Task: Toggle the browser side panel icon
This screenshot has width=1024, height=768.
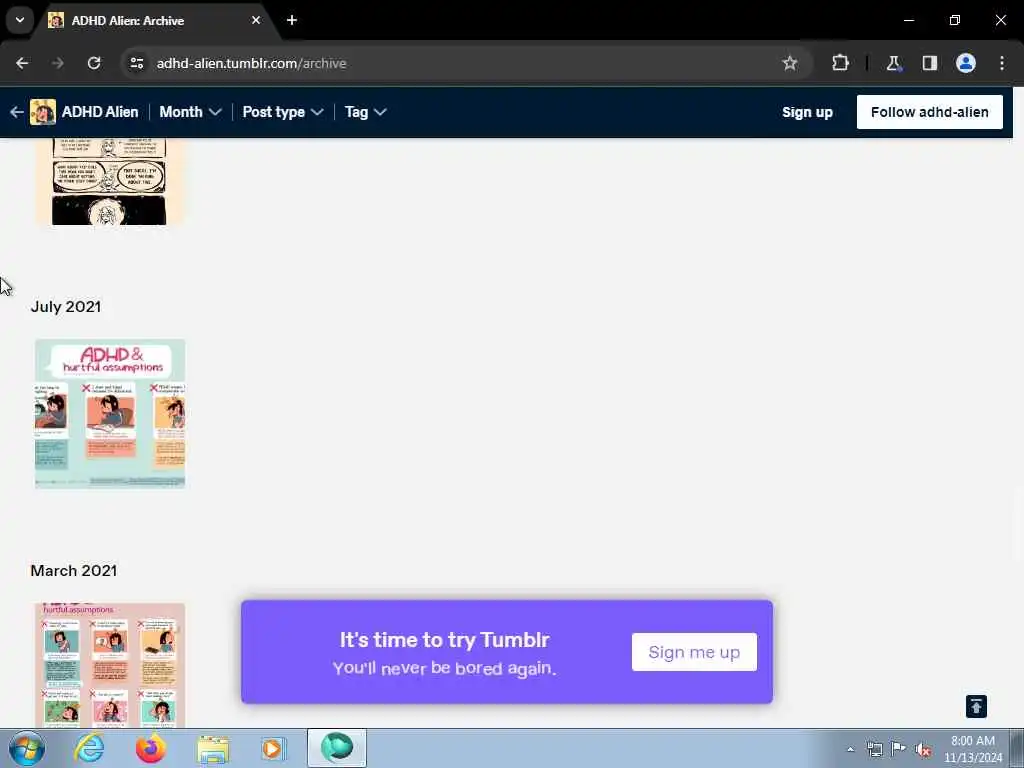Action: click(929, 63)
